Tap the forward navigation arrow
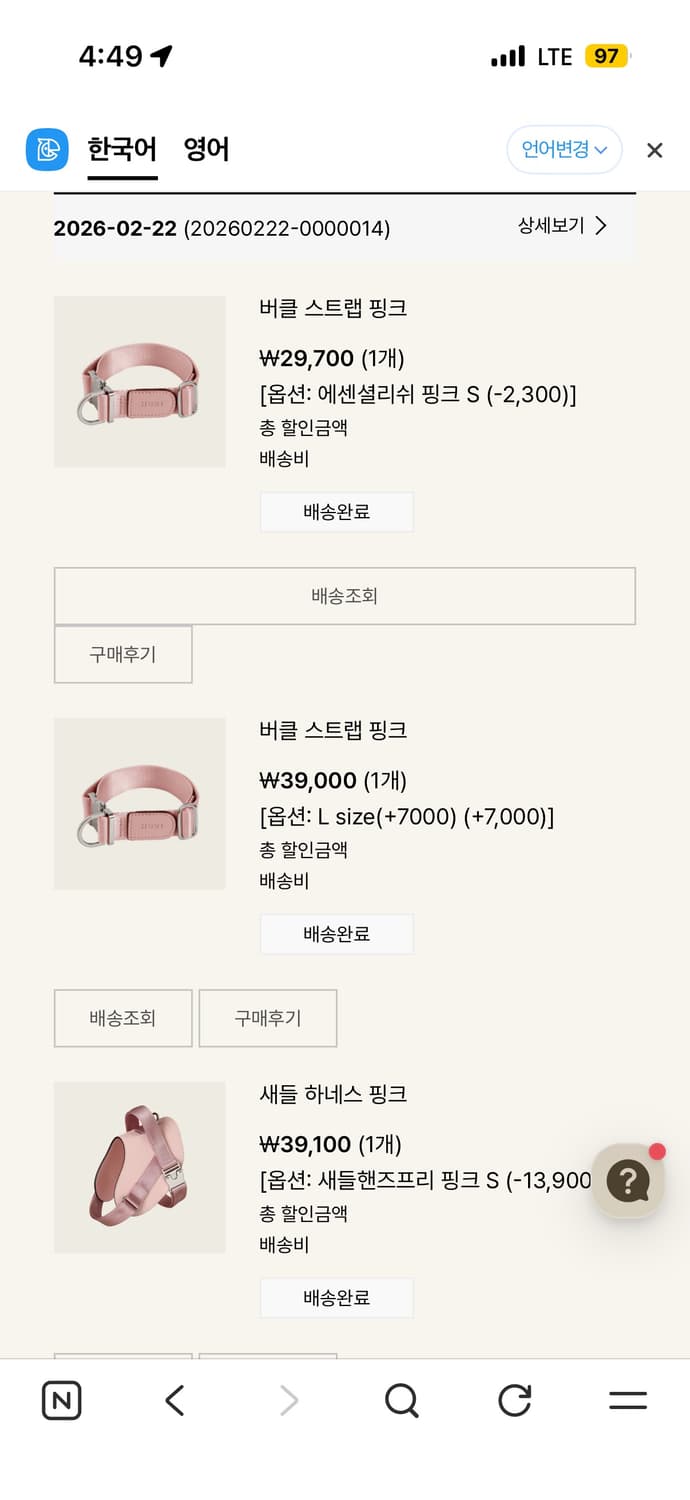690x1500 pixels. 288,1400
